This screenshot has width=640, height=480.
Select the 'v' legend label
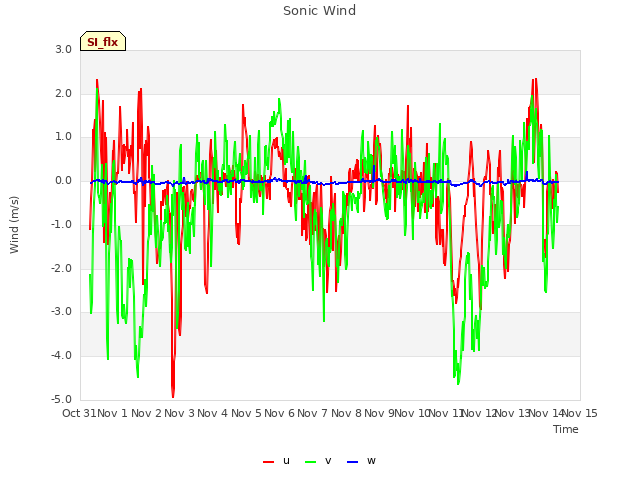click(x=328, y=461)
